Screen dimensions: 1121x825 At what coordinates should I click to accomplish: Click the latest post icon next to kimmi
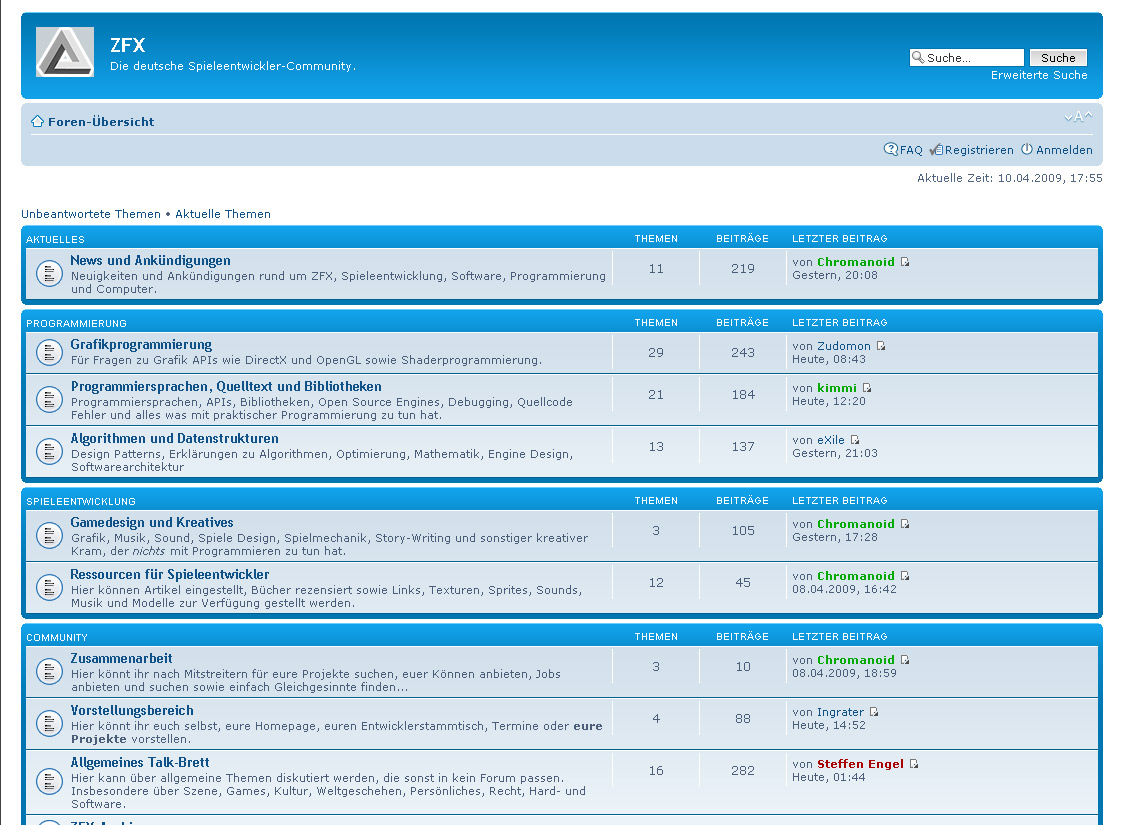coord(867,388)
